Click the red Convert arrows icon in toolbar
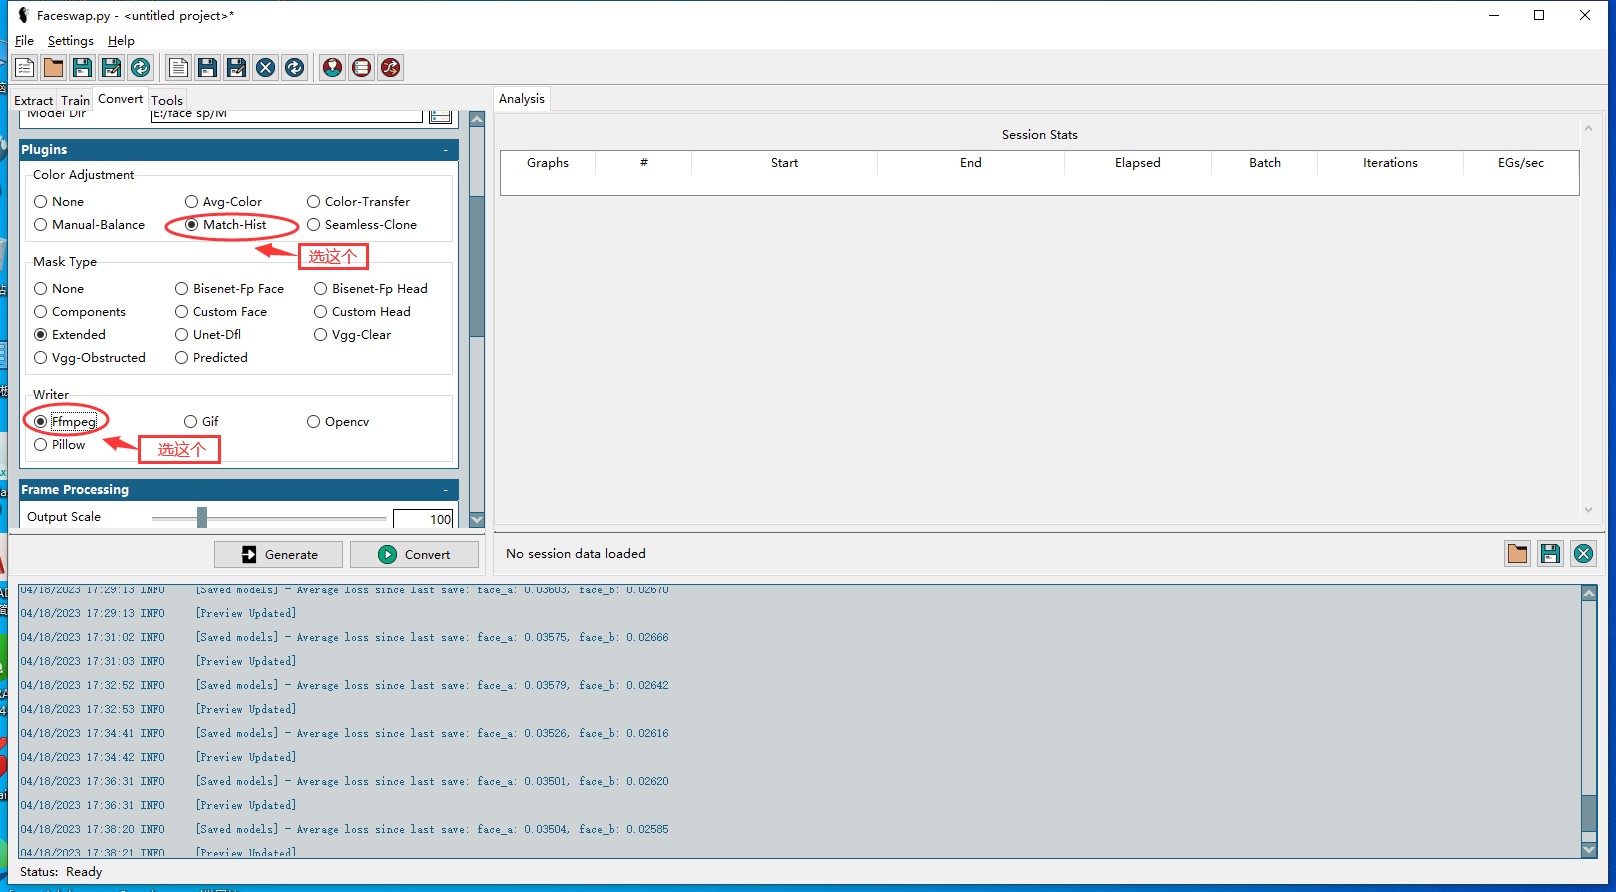Image resolution: width=1616 pixels, height=892 pixels. (x=390, y=67)
